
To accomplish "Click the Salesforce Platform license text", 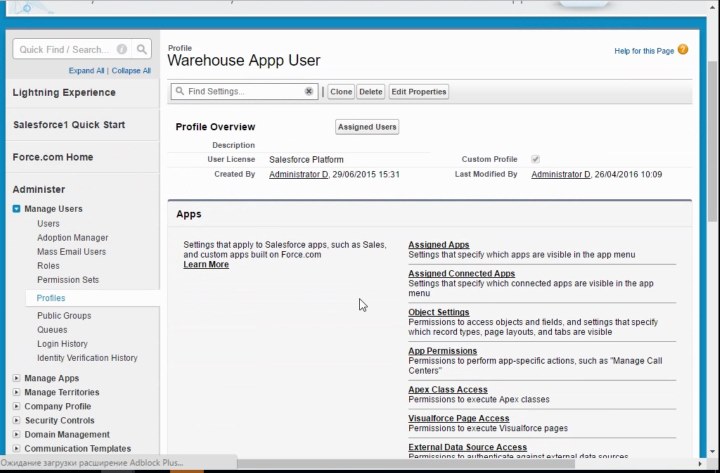I will tap(306, 160).
